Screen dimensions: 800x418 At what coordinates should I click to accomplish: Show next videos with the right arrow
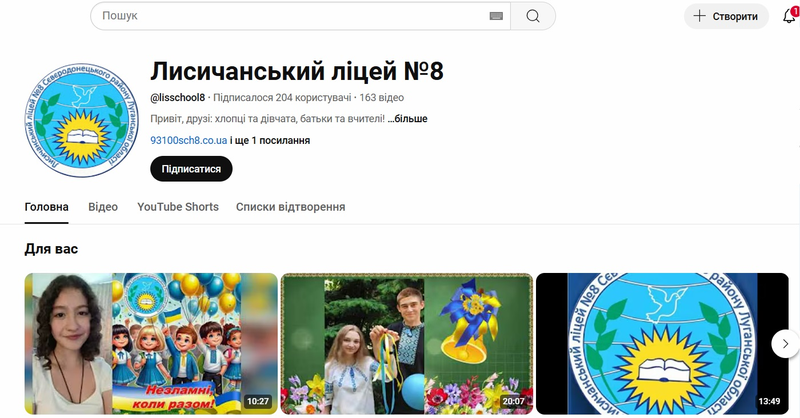point(785,343)
